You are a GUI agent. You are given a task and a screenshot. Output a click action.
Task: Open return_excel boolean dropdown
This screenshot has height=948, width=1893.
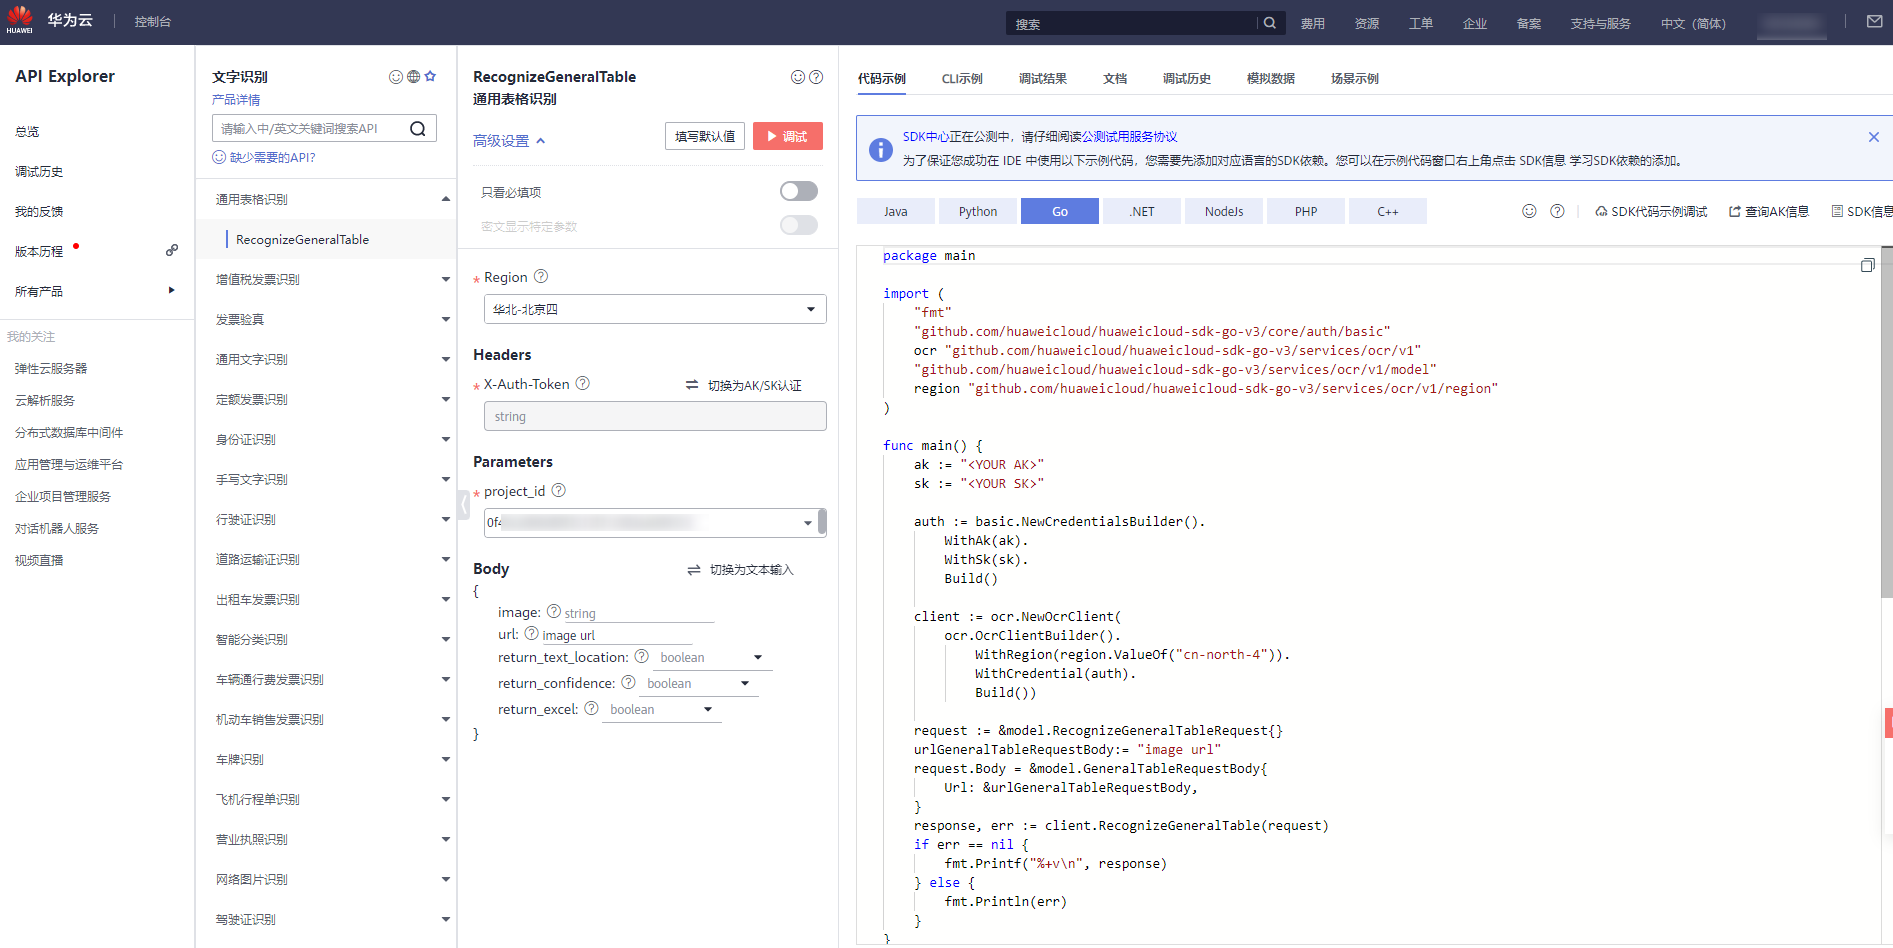(x=661, y=709)
